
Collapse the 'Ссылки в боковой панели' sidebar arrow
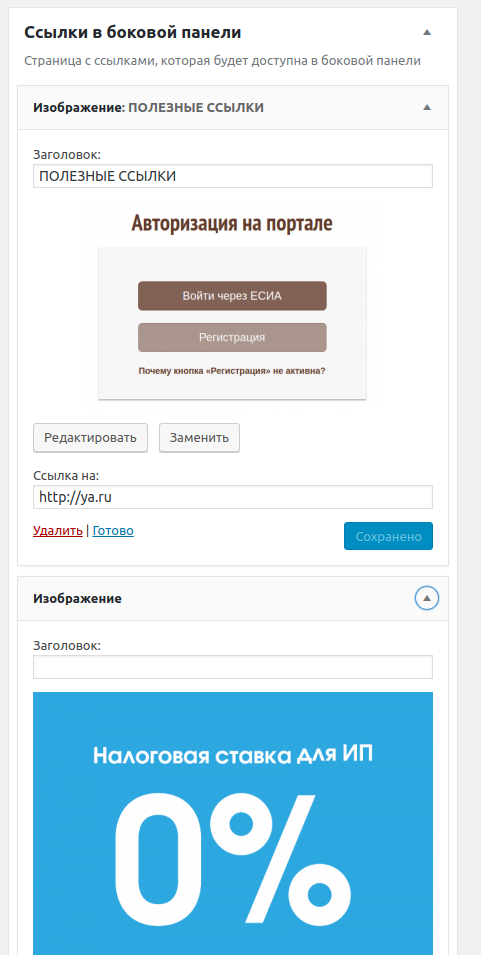427,32
